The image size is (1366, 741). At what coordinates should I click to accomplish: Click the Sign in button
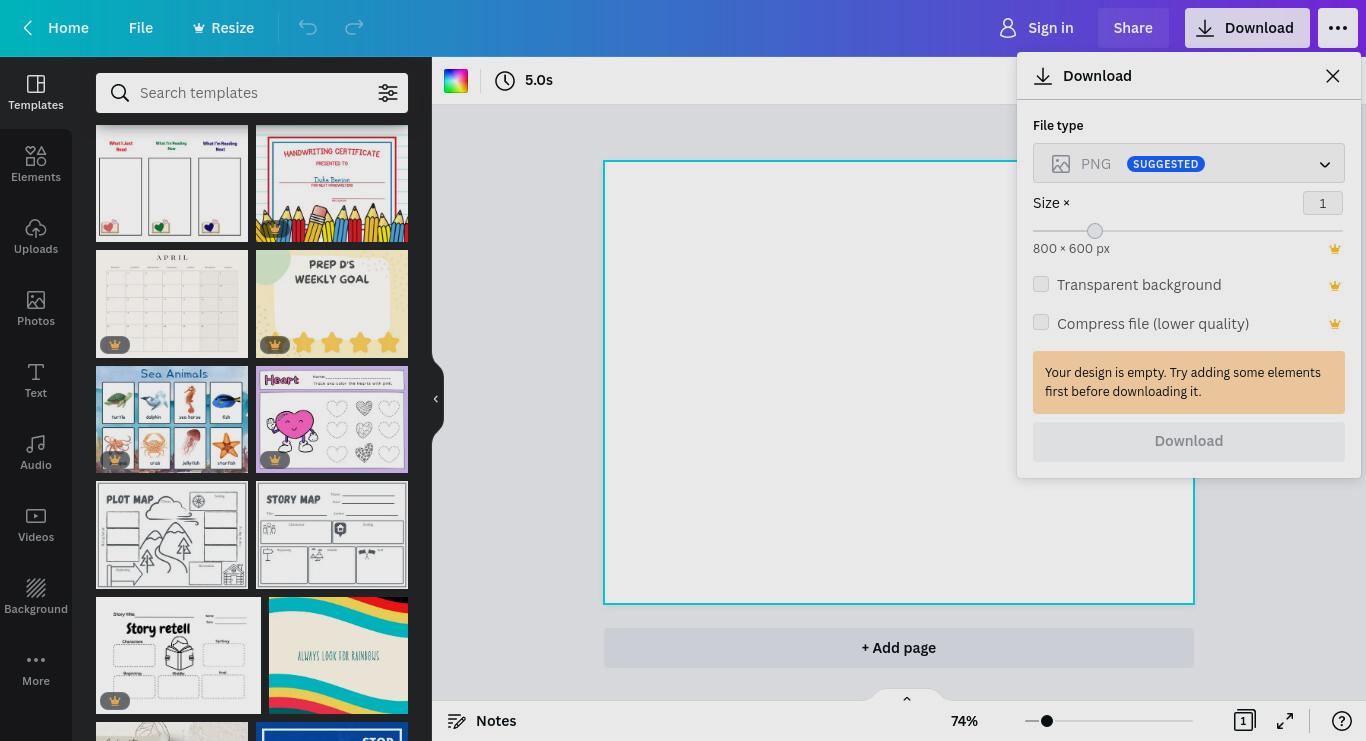tap(1037, 28)
